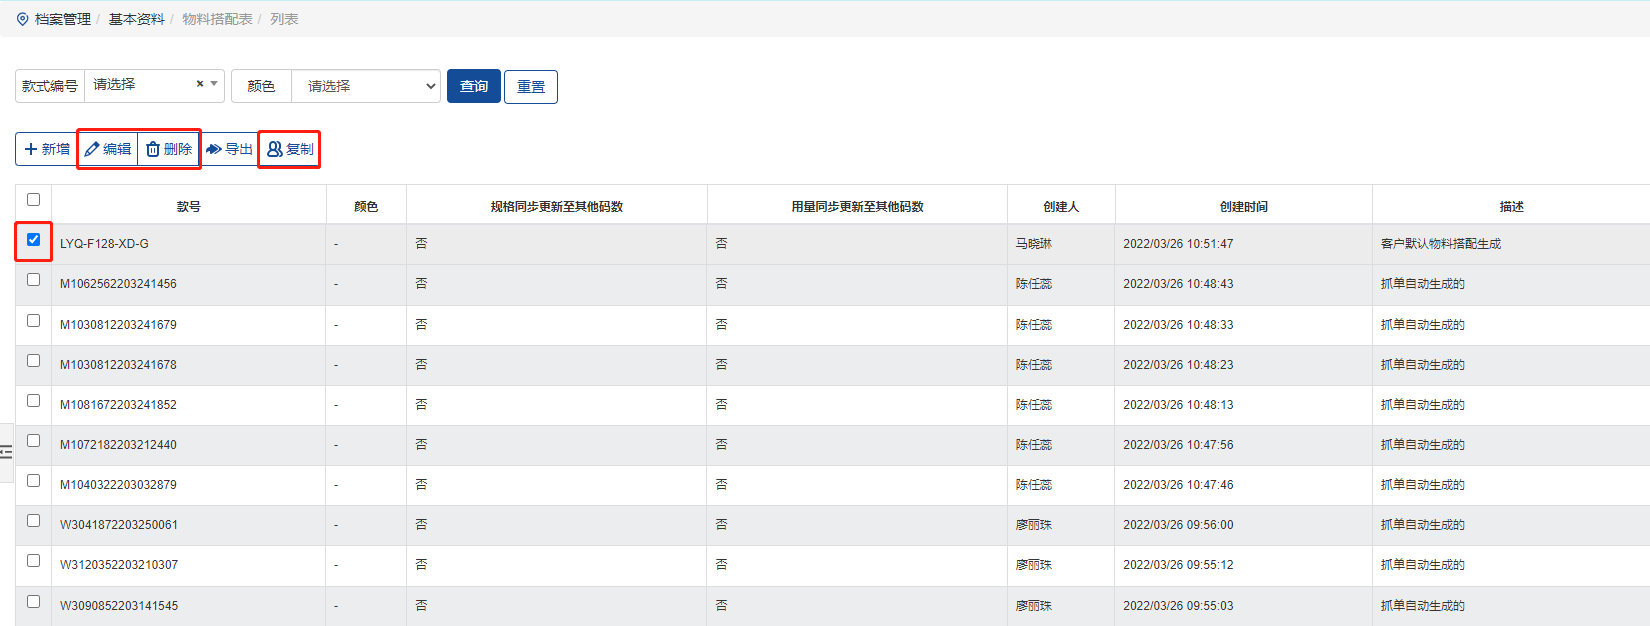Select the W3041872203250061 row checkbox
Image resolution: width=1650 pixels, height=626 pixels.
[33, 521]
